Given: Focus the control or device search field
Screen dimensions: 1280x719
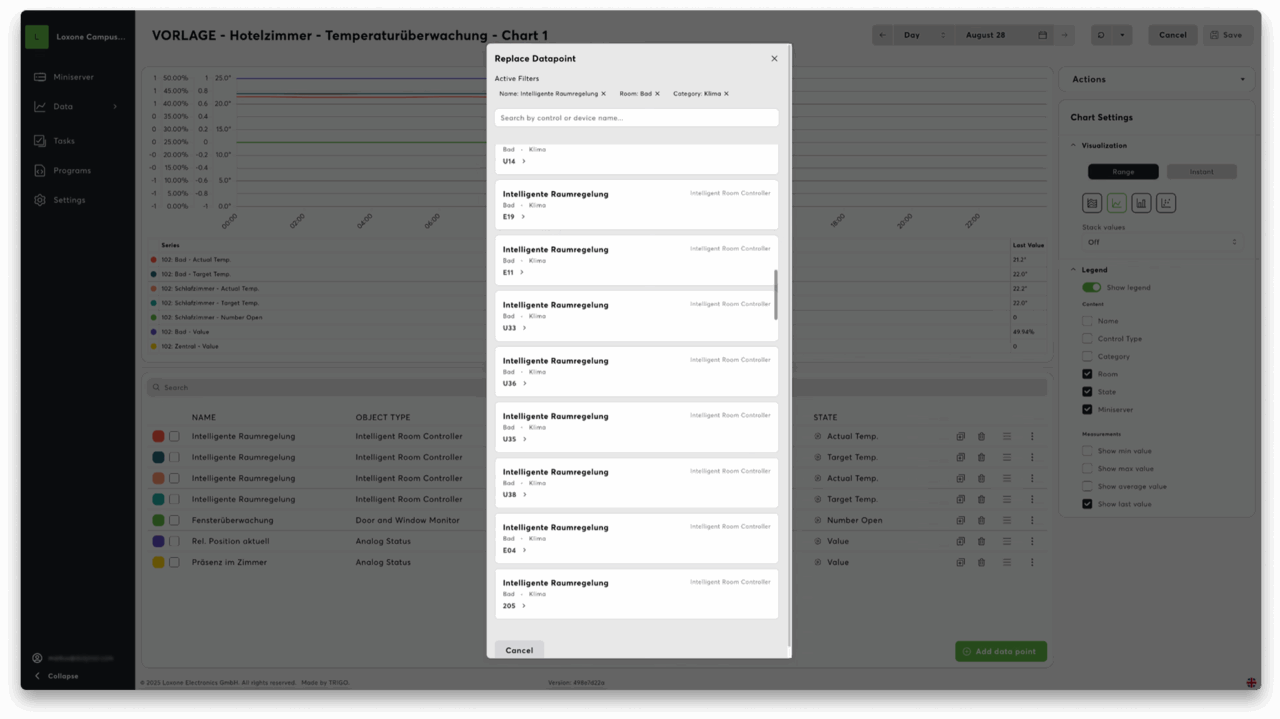Looking at the screenshot, I should click(x=636, y=118).
